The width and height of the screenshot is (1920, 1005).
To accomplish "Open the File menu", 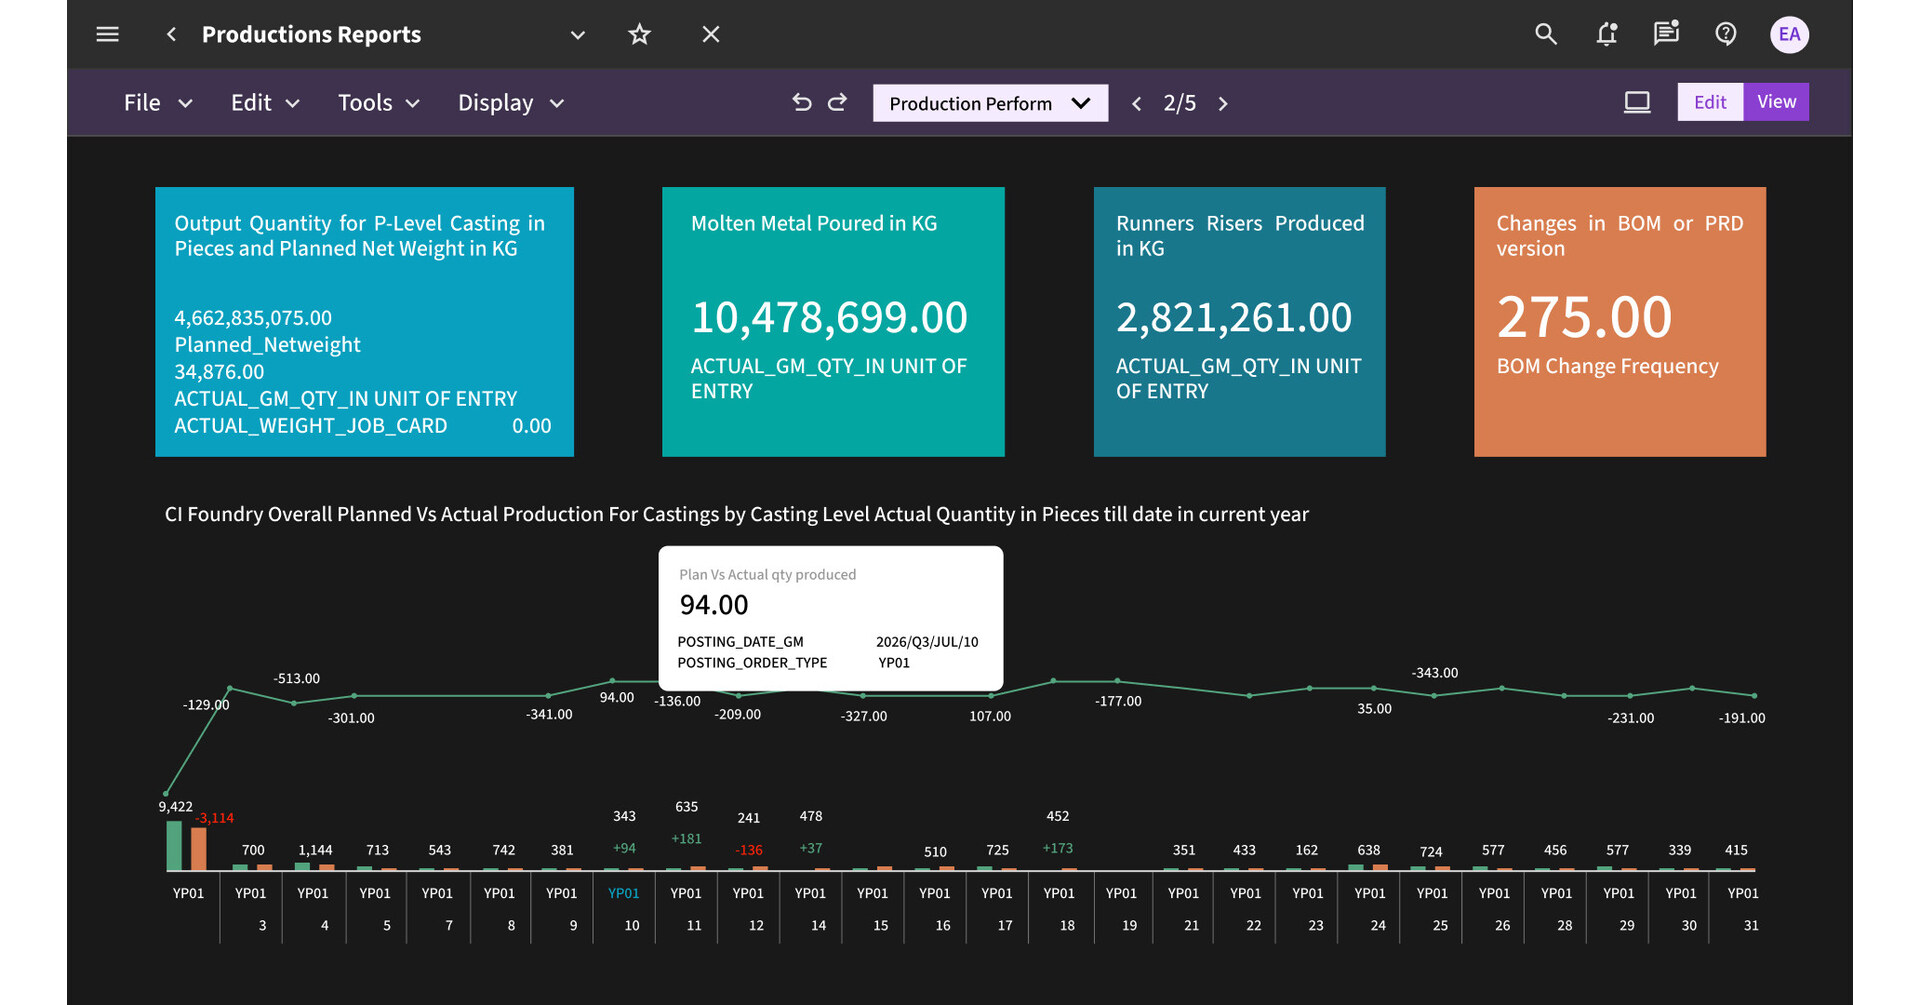I will [x=157, y=103].
